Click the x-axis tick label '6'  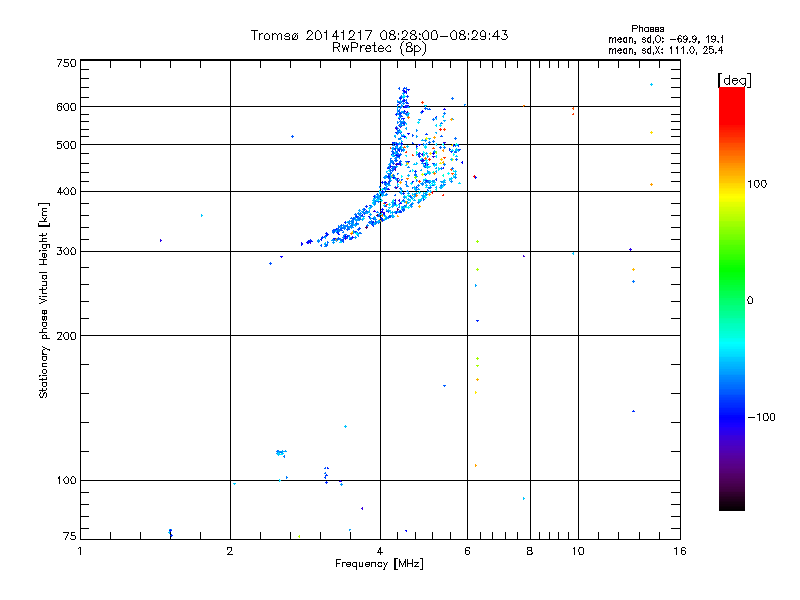(467, 551)
